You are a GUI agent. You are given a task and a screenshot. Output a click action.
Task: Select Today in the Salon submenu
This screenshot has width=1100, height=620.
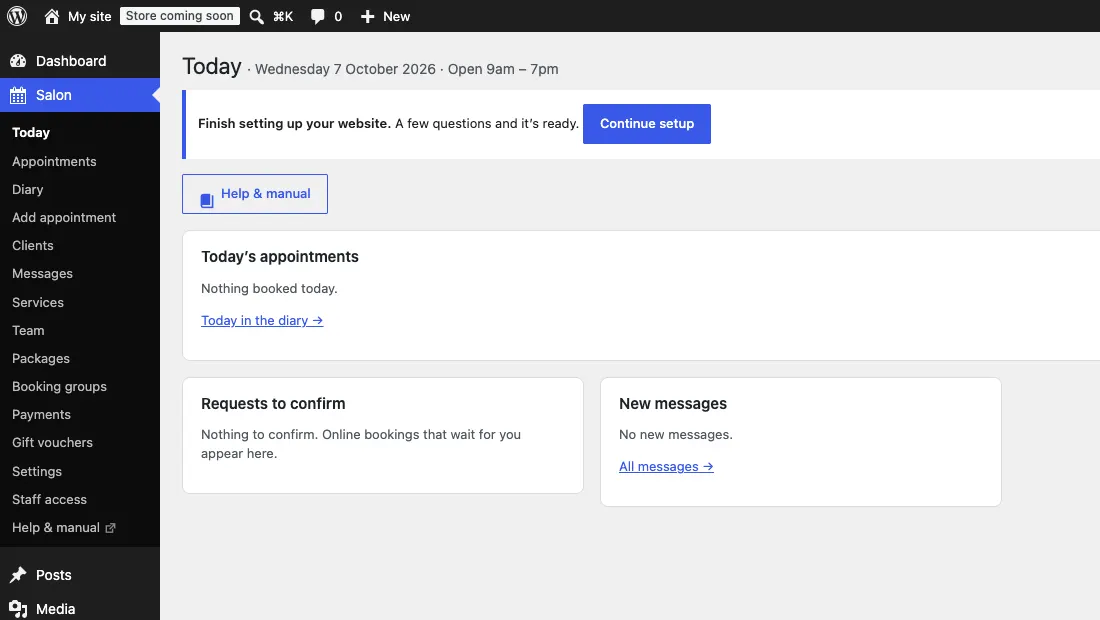31,133
